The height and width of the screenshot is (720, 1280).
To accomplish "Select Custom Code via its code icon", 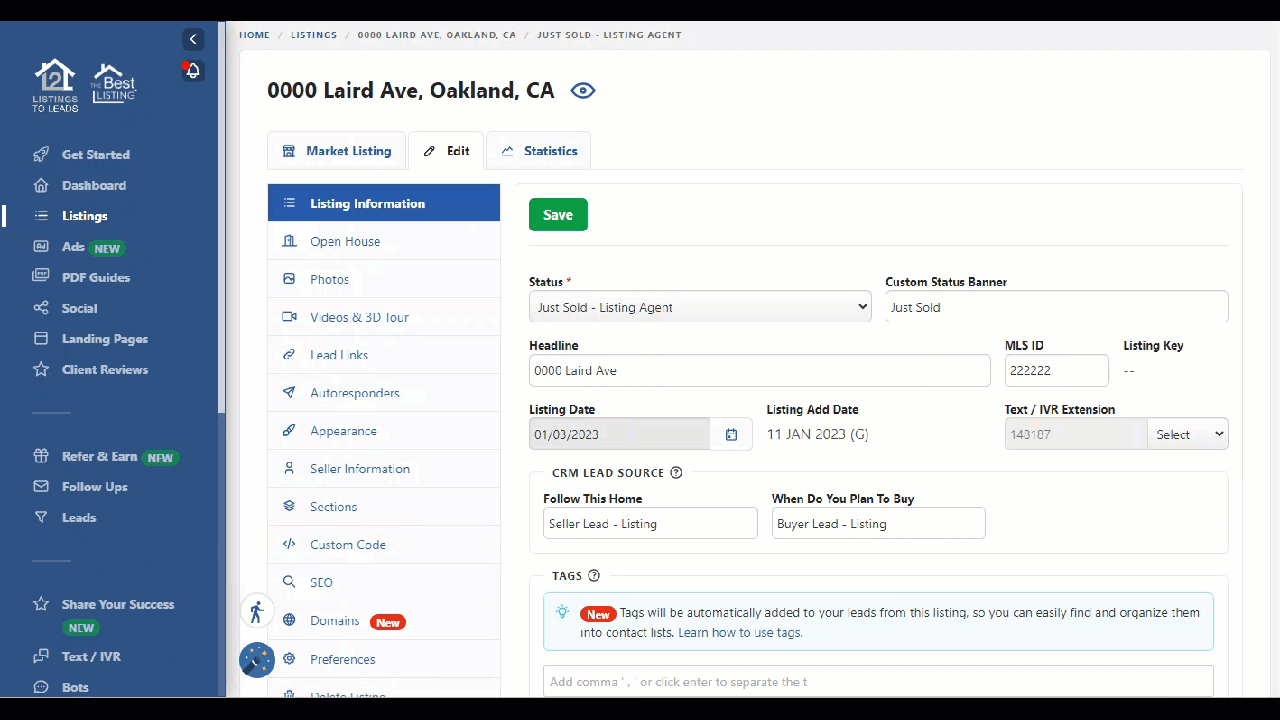I will (x=289, y=544).
